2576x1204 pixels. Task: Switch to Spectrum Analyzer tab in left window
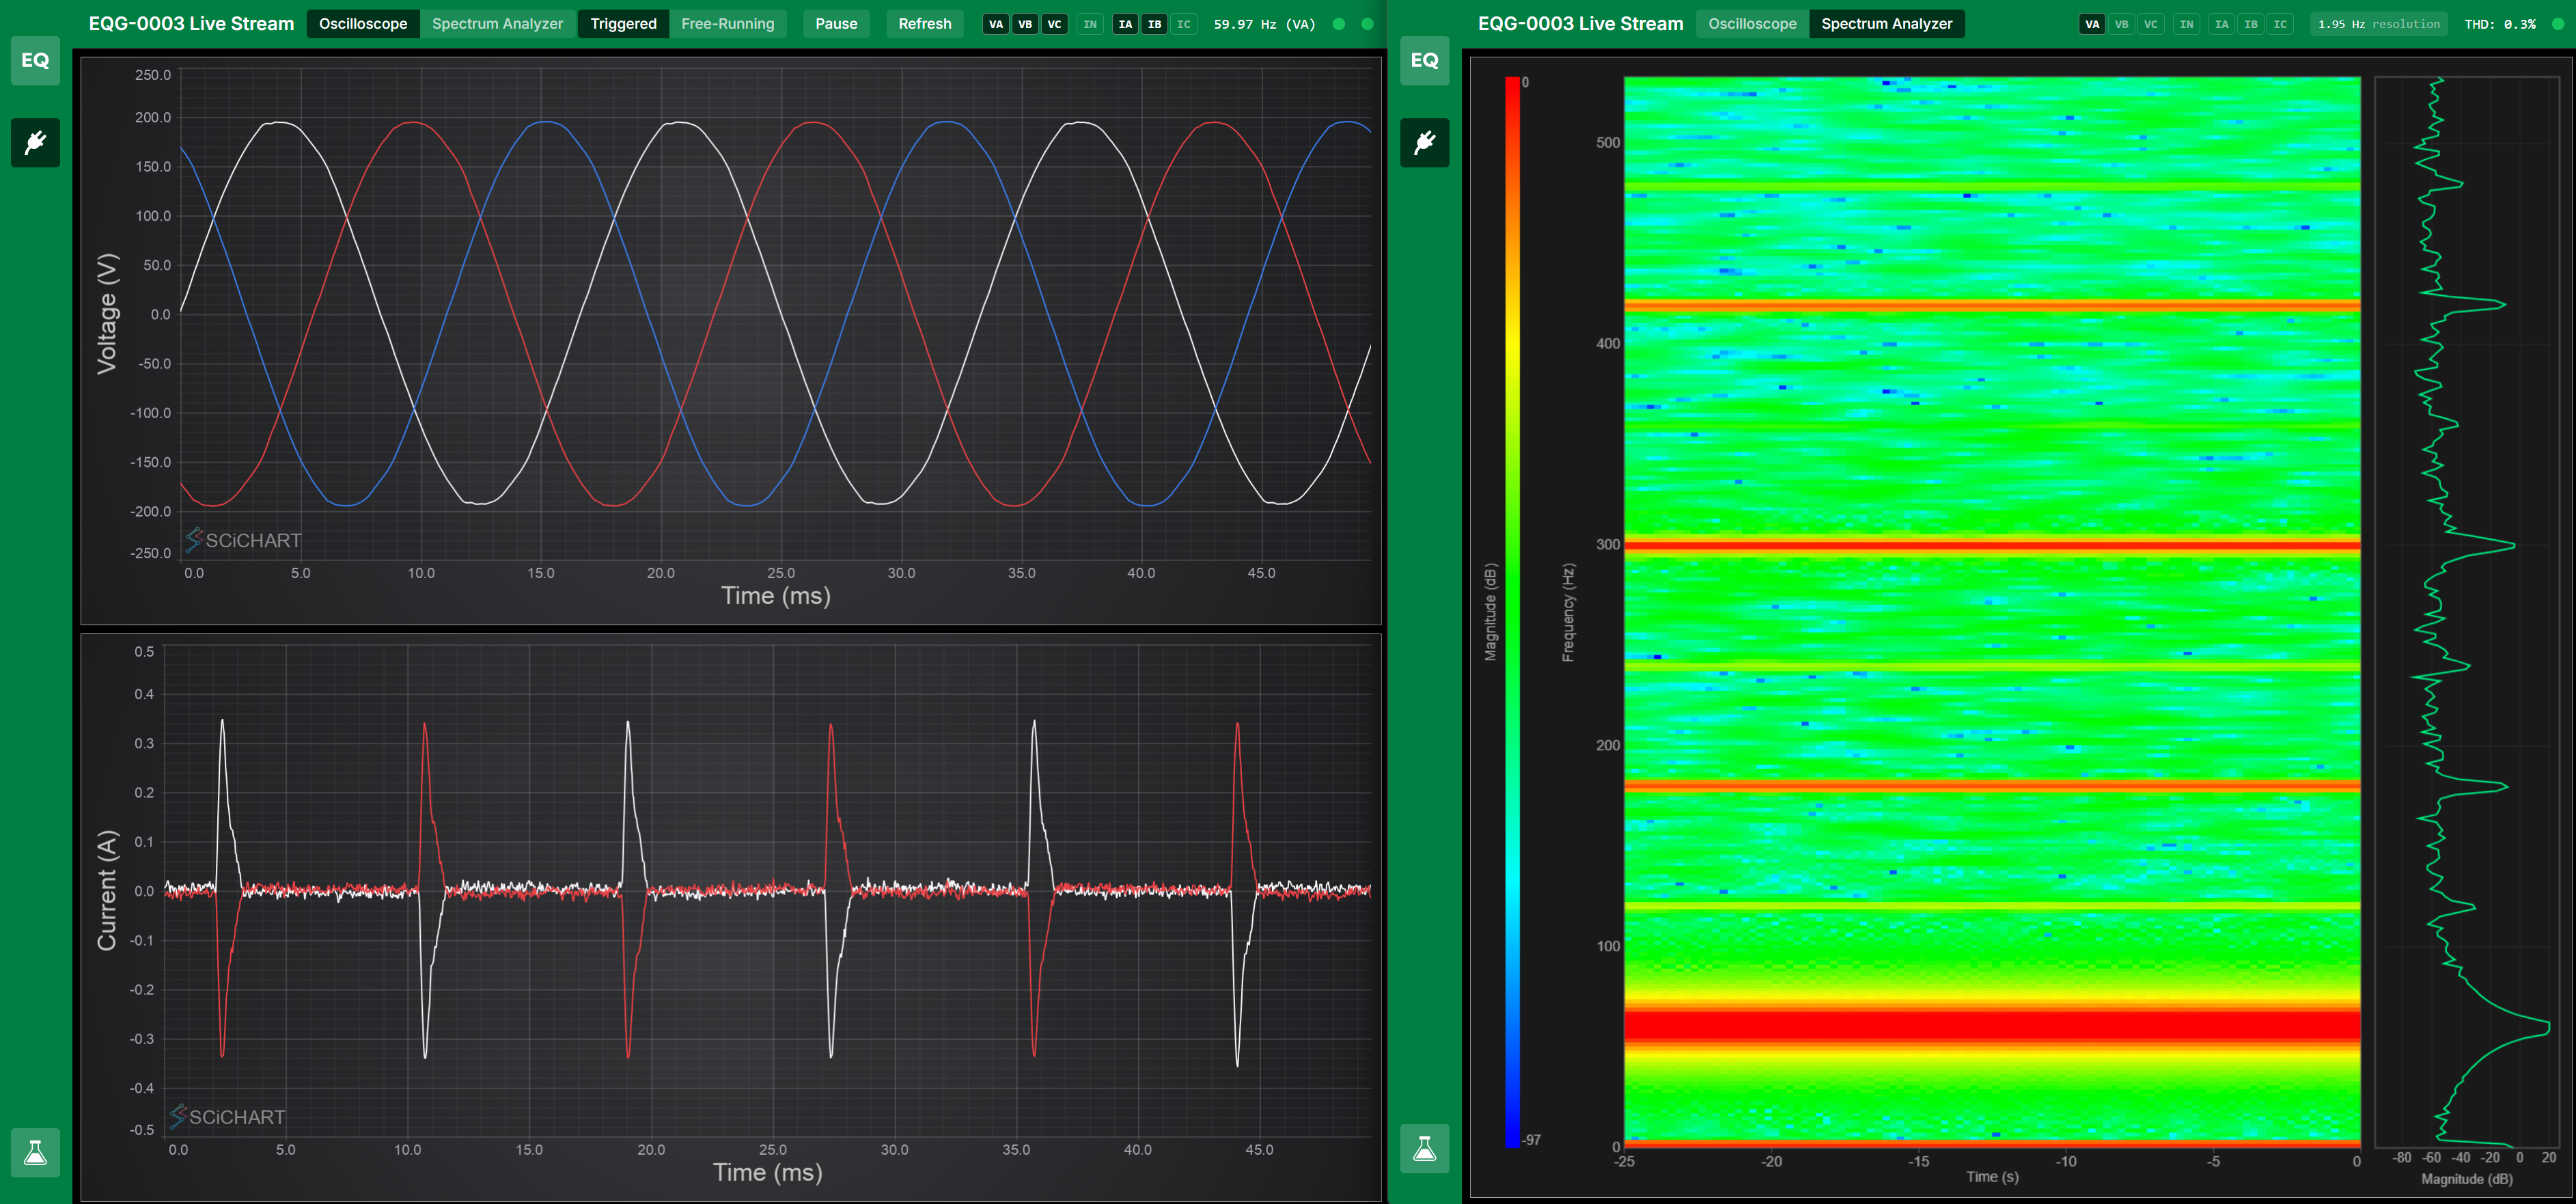pyautogui.click(x=497, y=24)
